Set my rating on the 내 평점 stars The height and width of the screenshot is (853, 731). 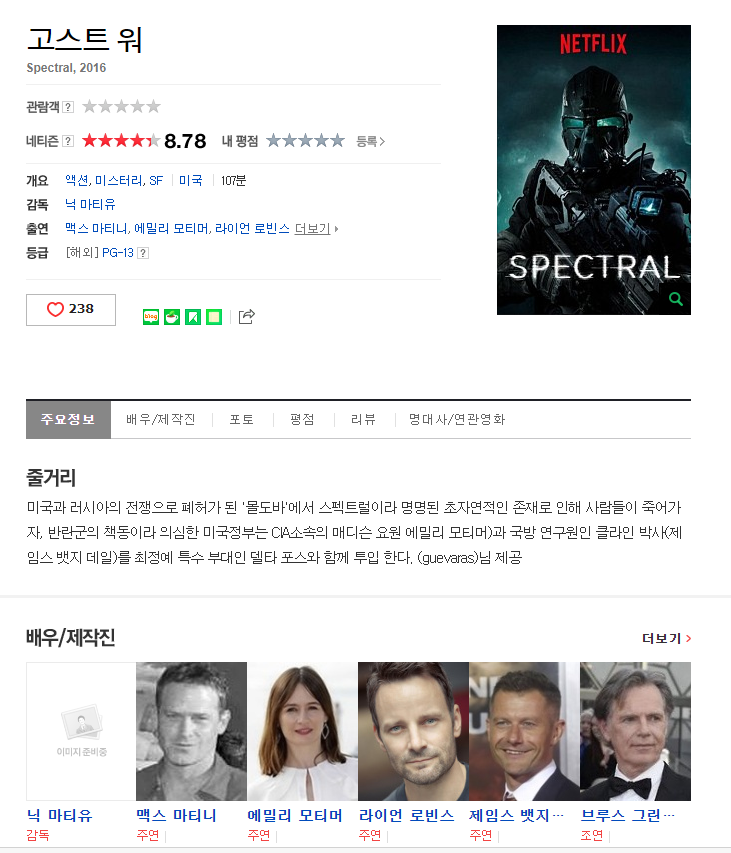point(305,141)
